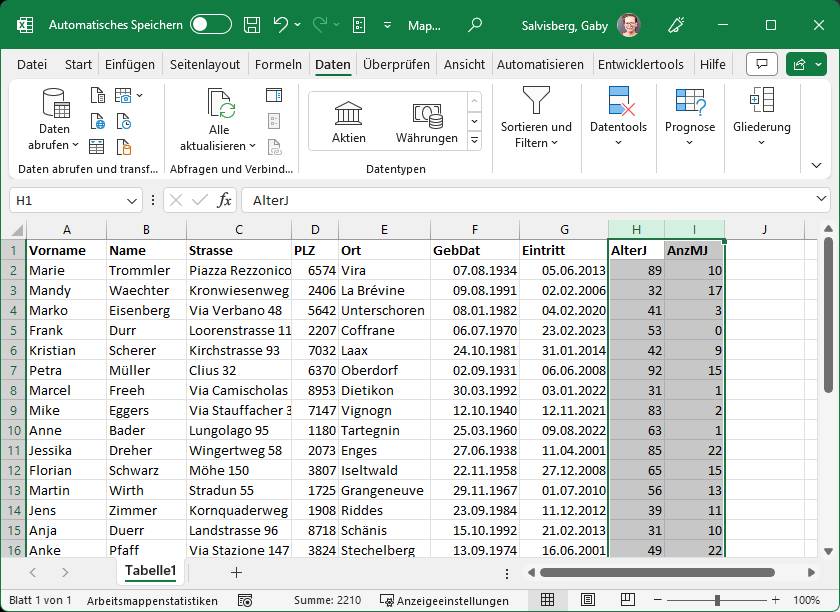Click the From Table/Range icon
Viewport: 840px width, 612px height.
click(x=97, y=146)
